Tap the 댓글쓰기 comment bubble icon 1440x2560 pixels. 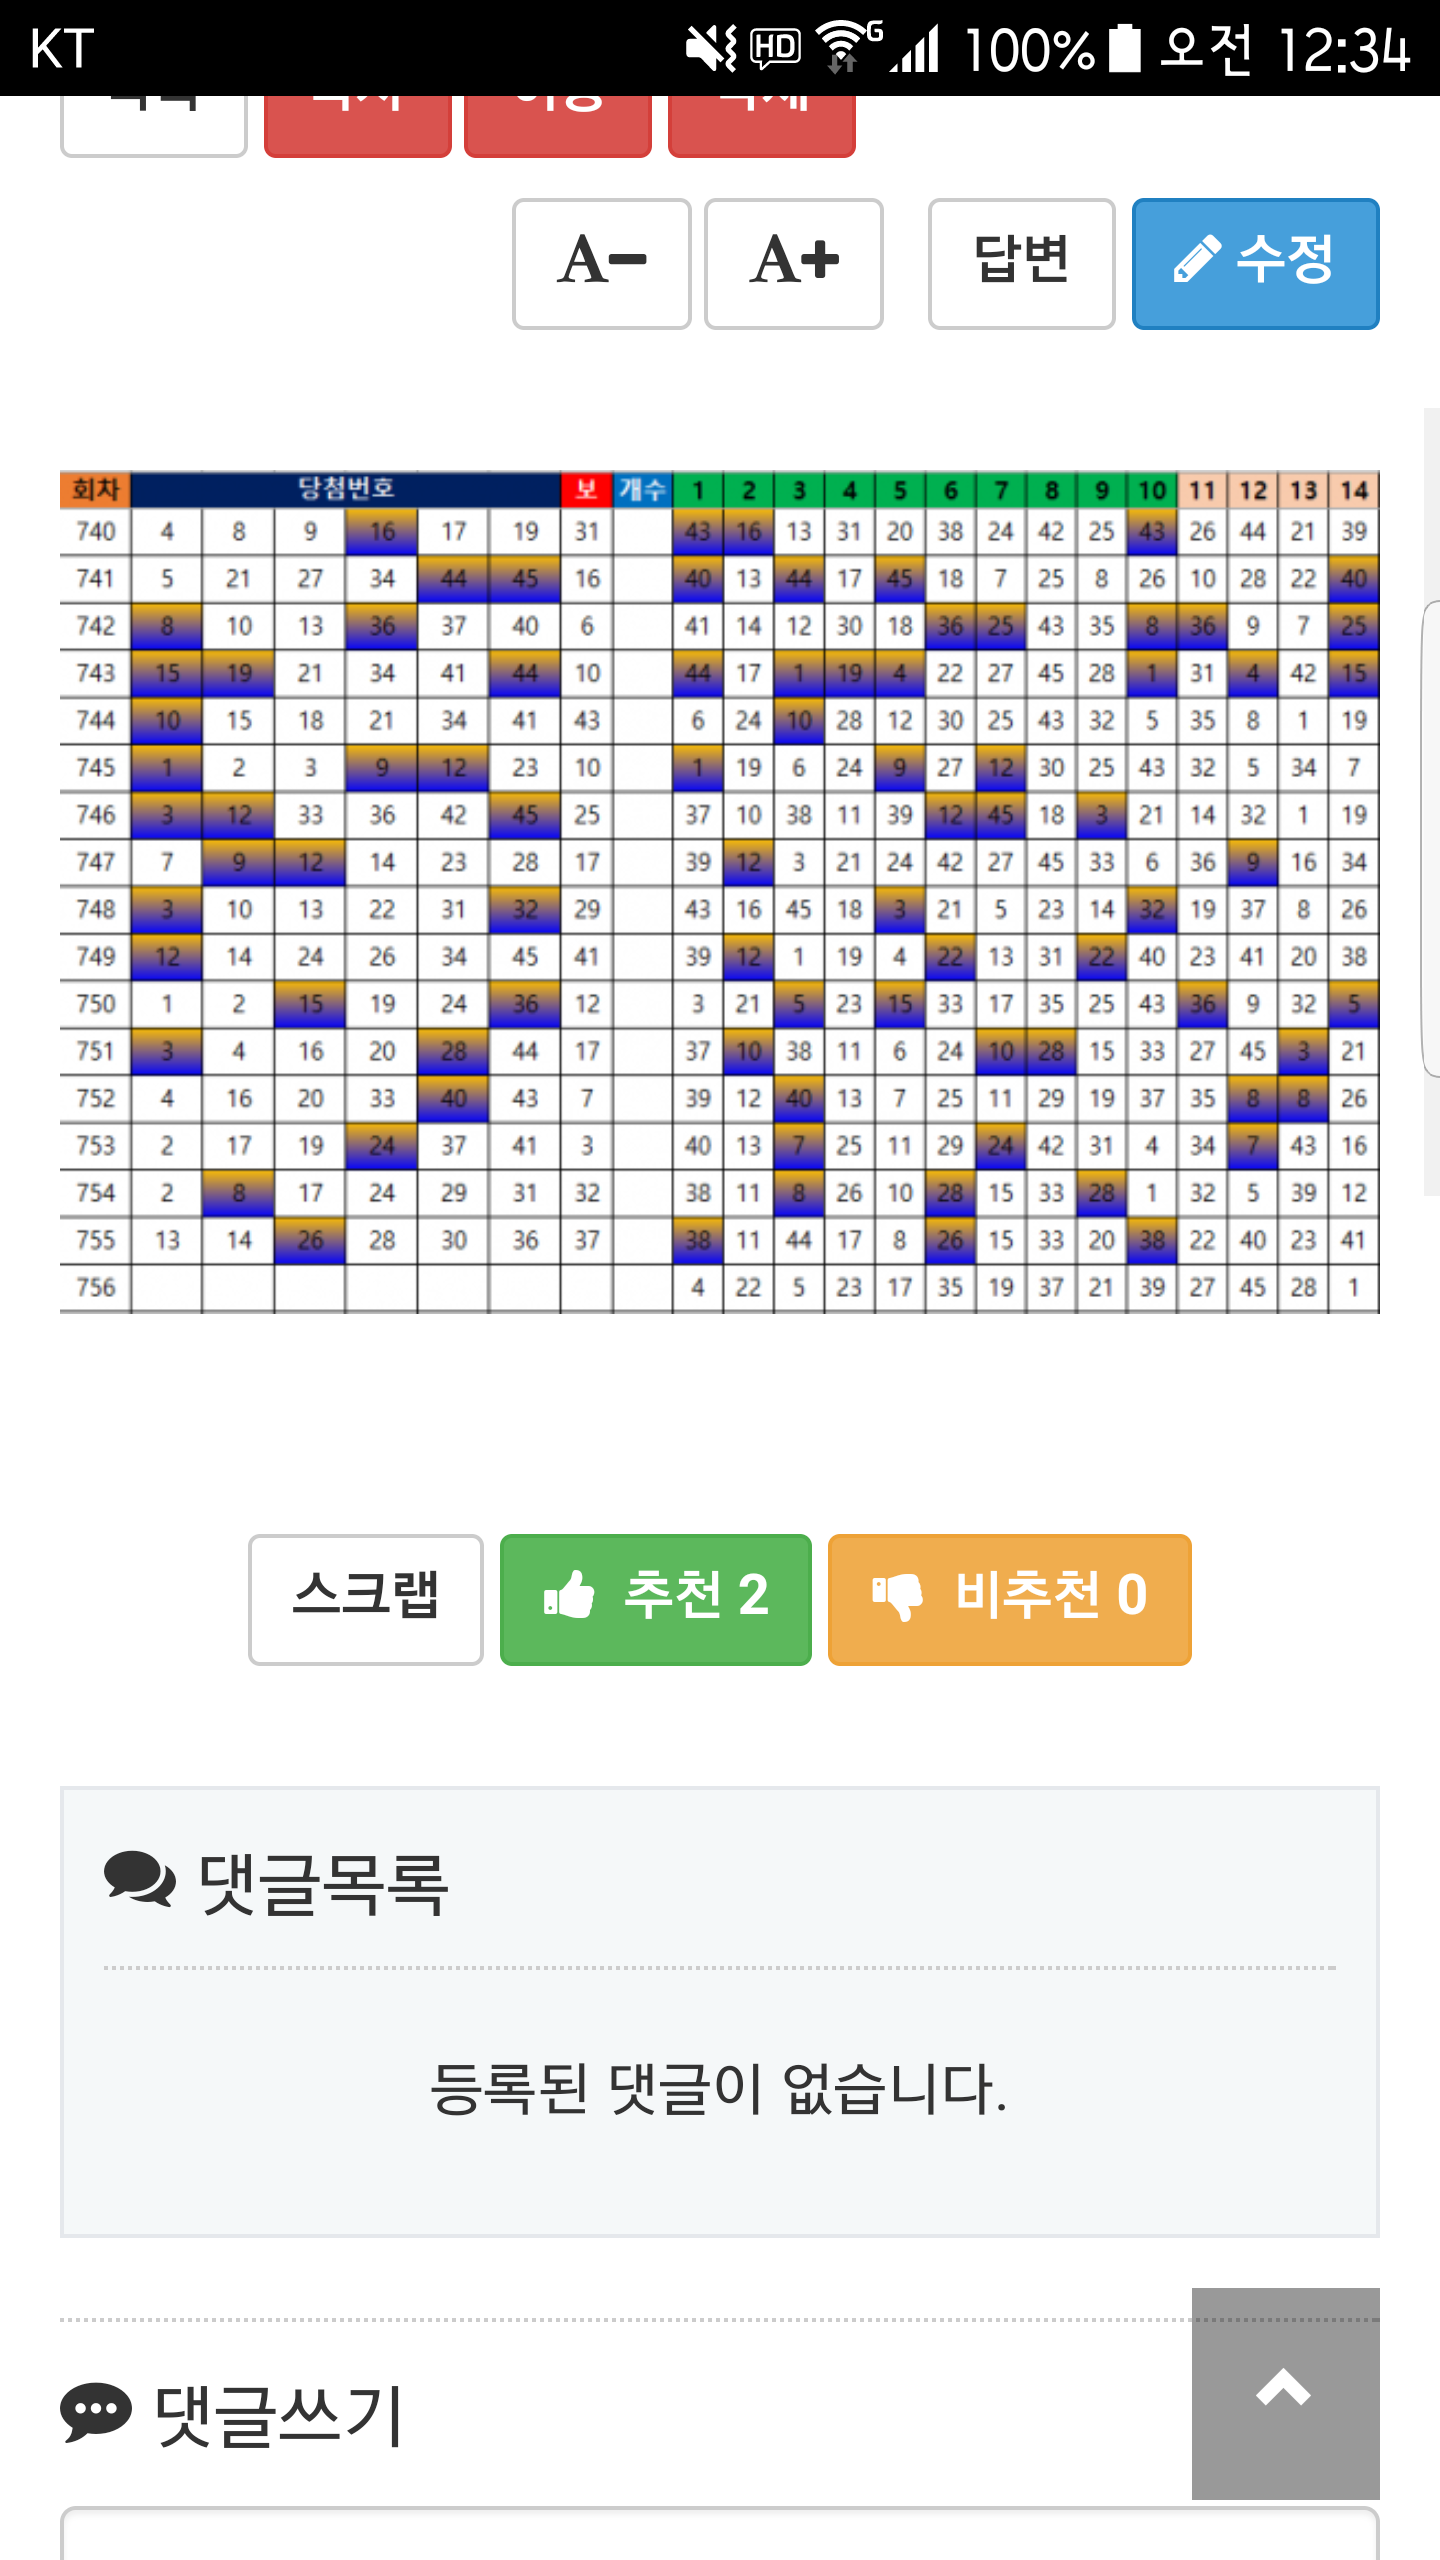click(96, 2411)
